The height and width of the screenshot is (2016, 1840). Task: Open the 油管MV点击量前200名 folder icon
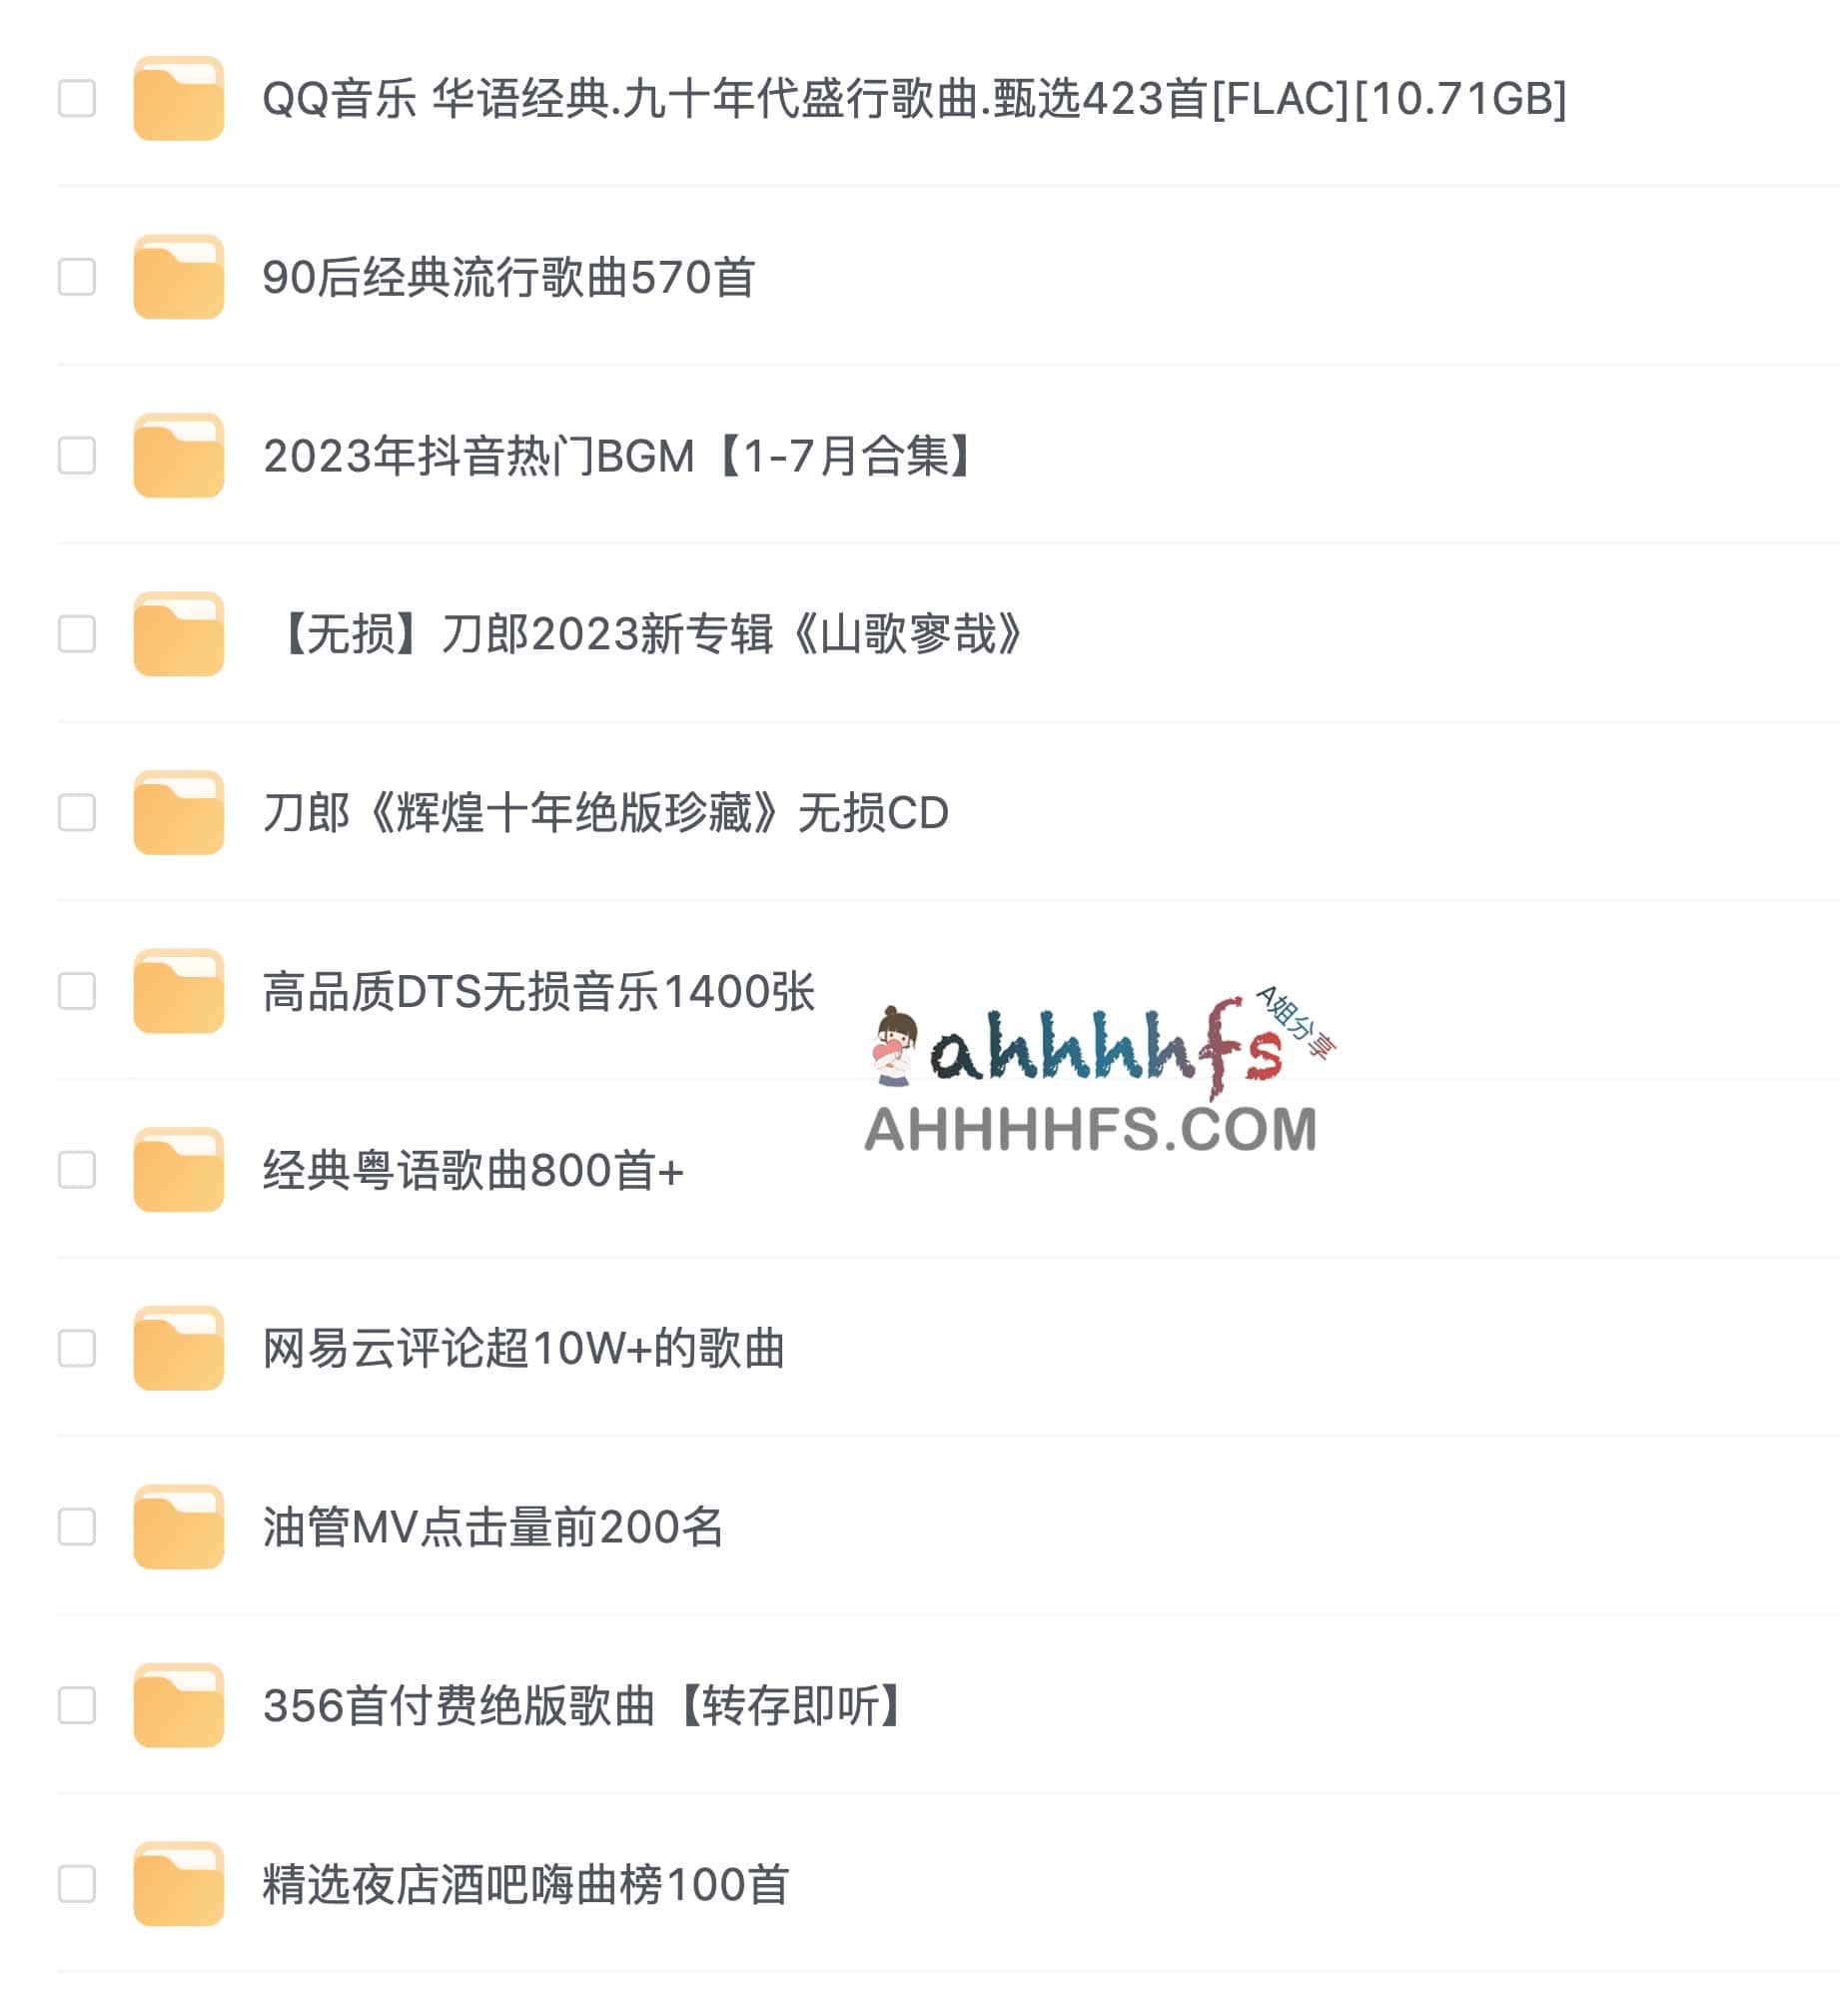point(178,1527)
